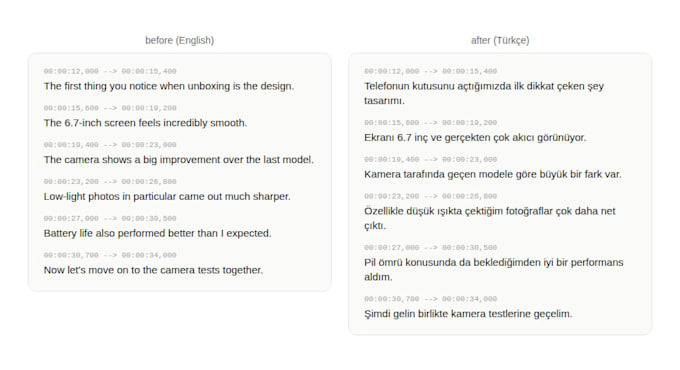680x370 pixels.
Task: Select English line about 6.7-inch screen
Action: point(145,123)
